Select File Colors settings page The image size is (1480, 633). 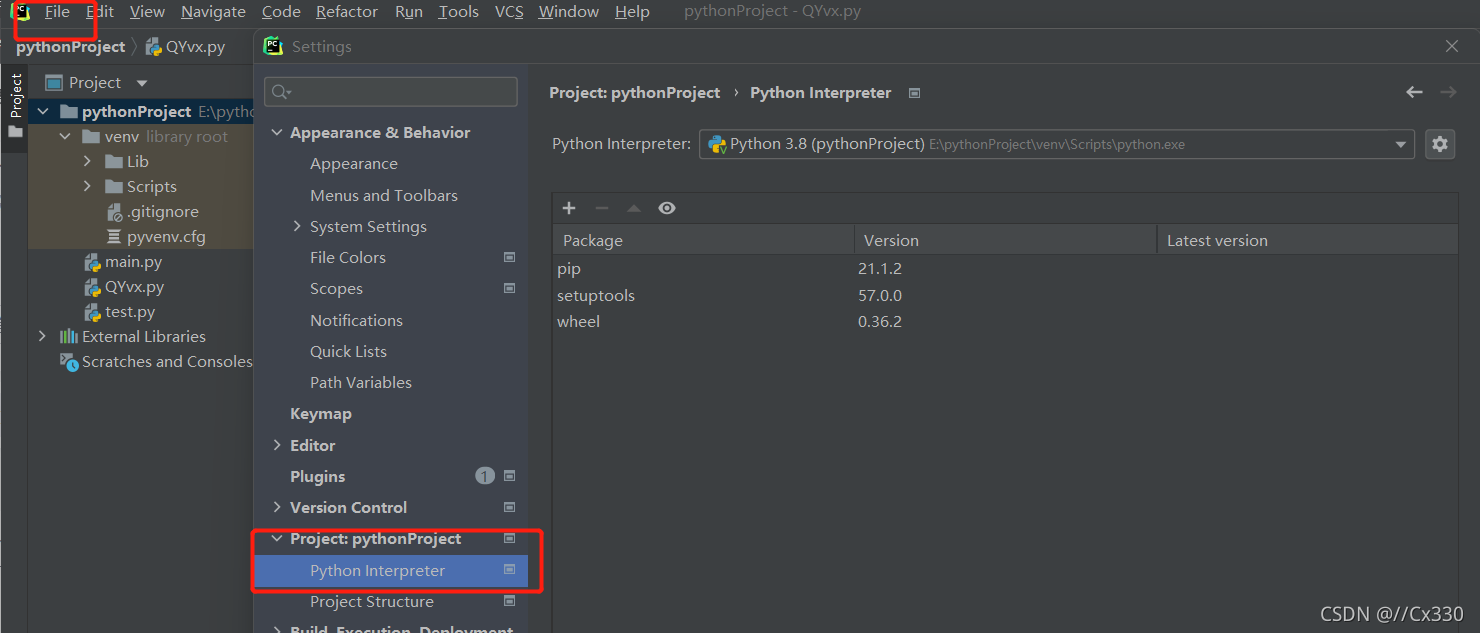348,258
